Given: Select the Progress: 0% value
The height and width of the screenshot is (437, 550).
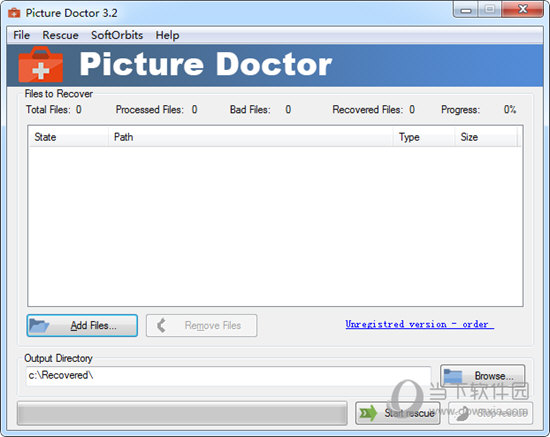Looking at the screenshot, I should [x=510, y=110].
